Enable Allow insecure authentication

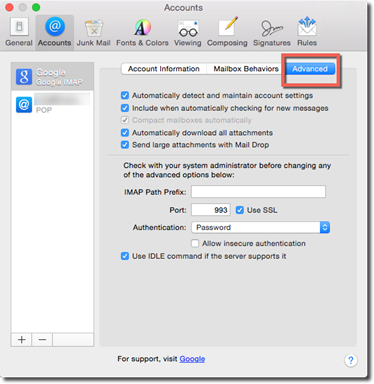(195, 243)
